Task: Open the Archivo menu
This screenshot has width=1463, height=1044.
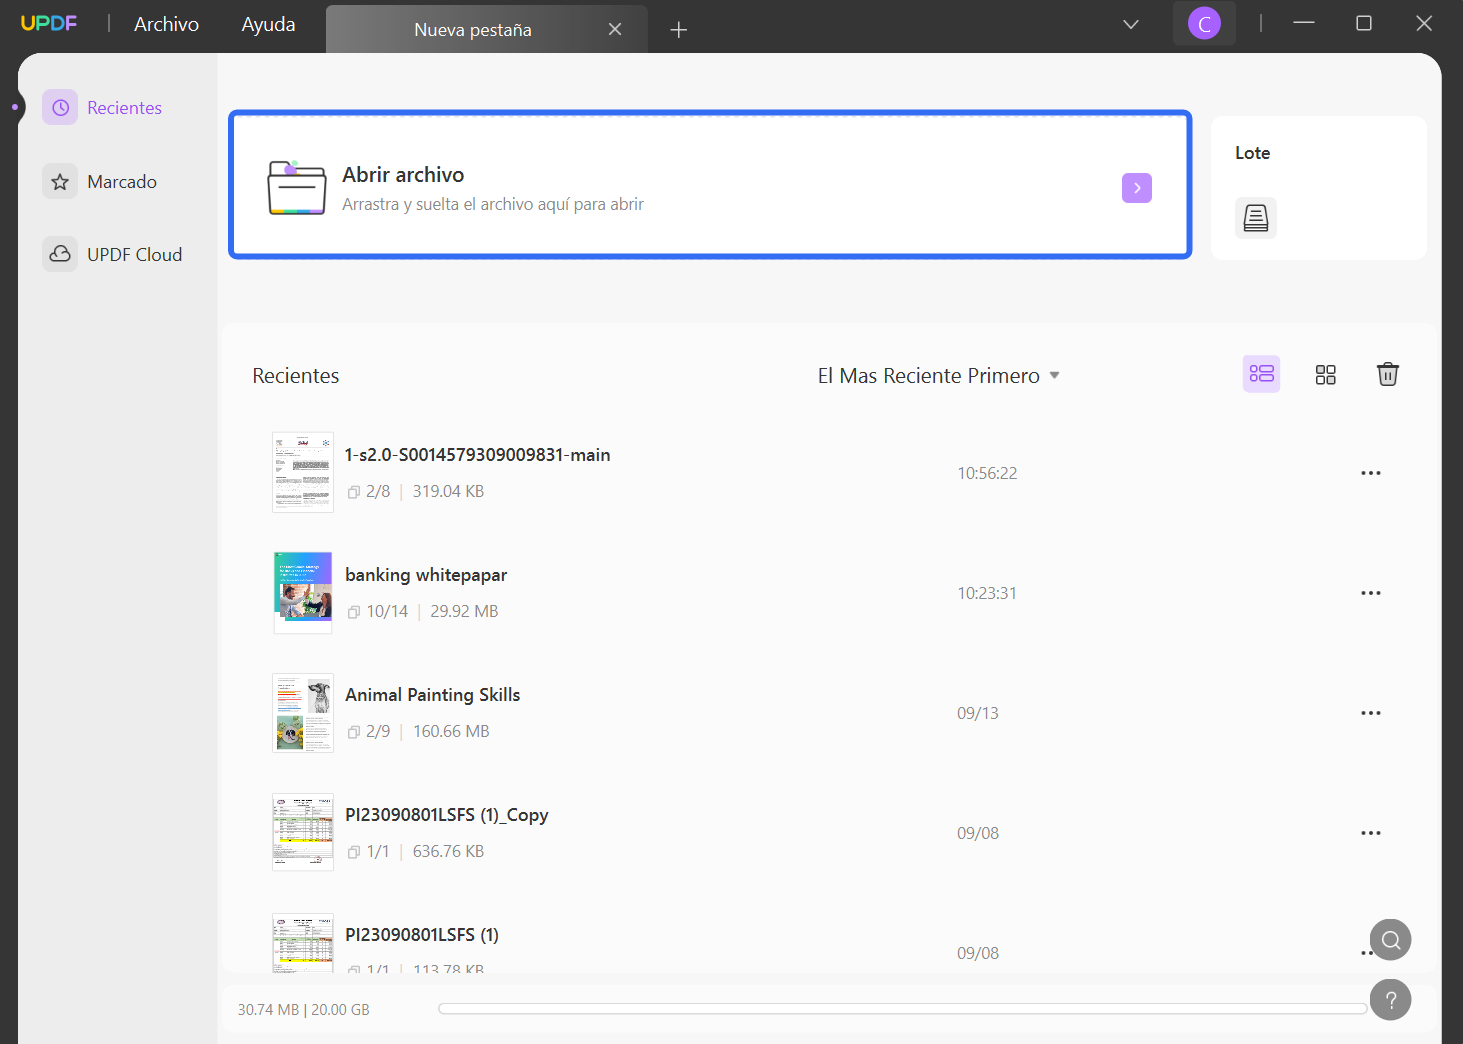Action: point(165,23)
